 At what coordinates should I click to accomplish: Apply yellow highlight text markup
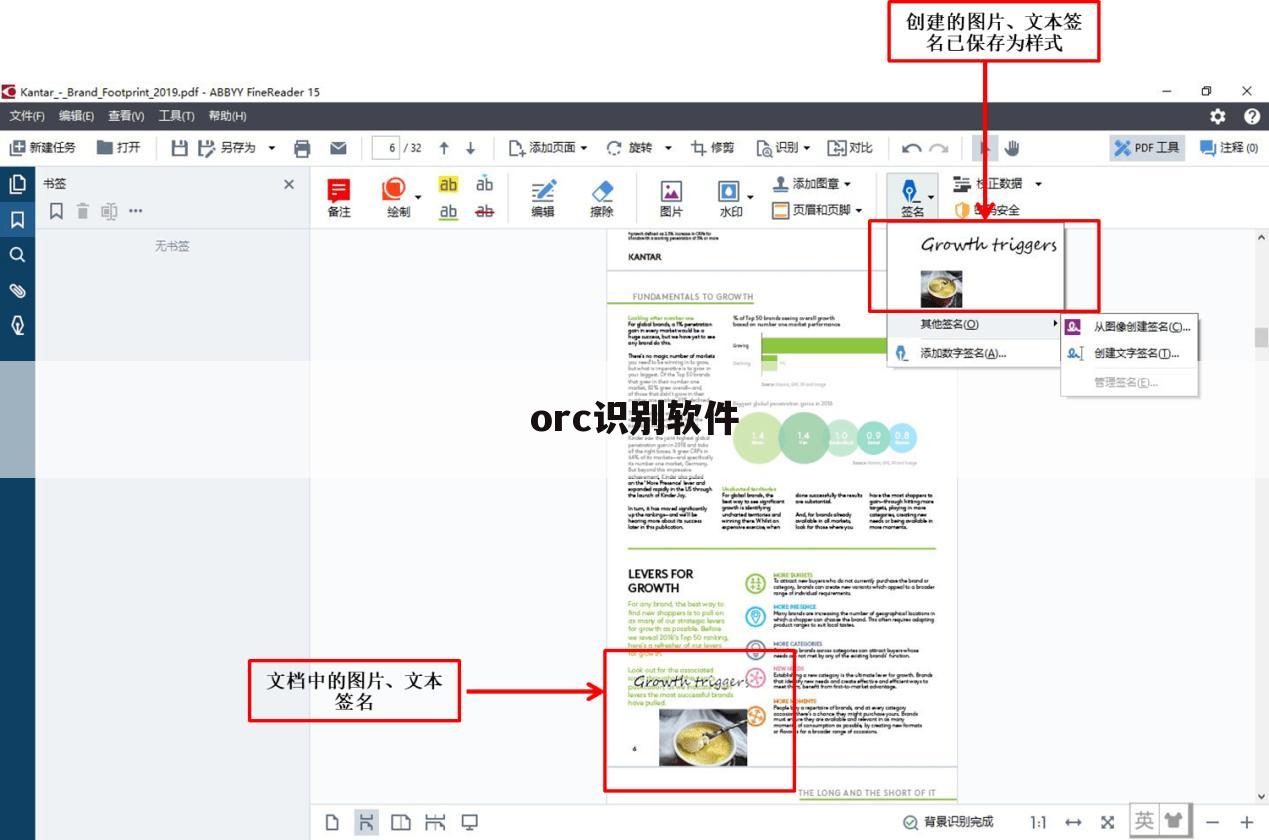pos(448,185)
